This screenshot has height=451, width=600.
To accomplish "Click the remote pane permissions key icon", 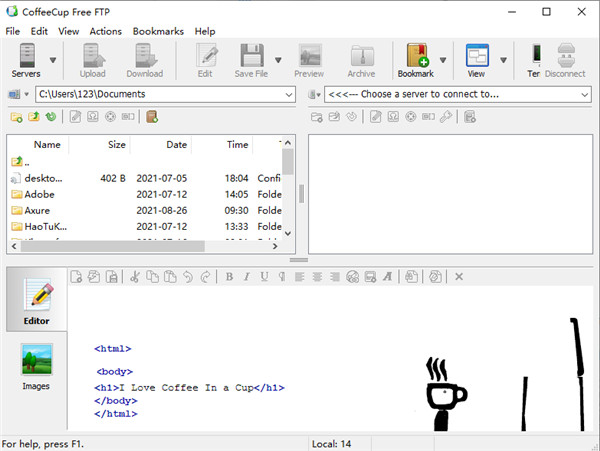I will pyautogui.click(x=445, y=117).
